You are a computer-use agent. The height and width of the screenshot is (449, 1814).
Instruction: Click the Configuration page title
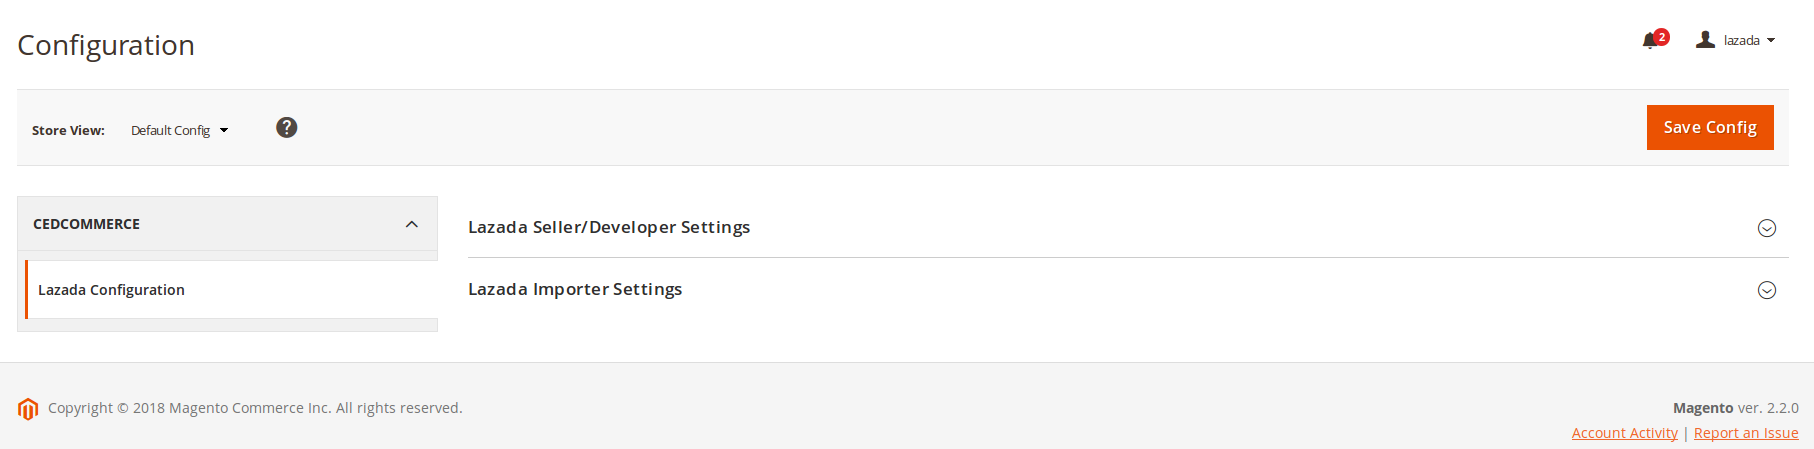pos(106,45)
